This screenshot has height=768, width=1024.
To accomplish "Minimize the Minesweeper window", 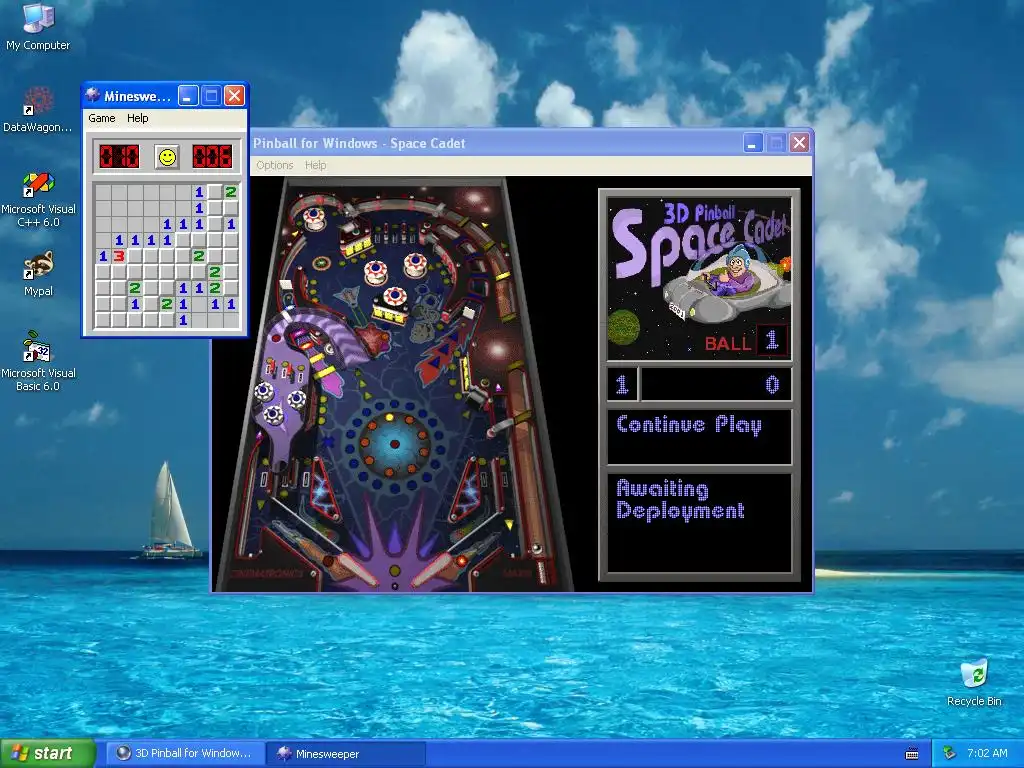I will (x=188, y=96).
